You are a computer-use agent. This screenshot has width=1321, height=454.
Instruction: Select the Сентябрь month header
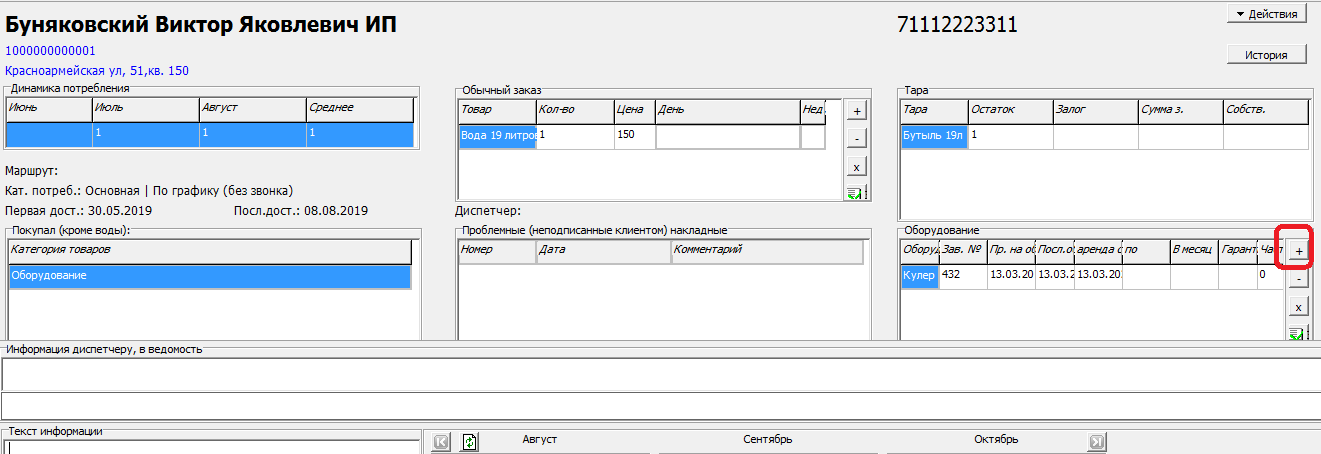tap(768, 440)
